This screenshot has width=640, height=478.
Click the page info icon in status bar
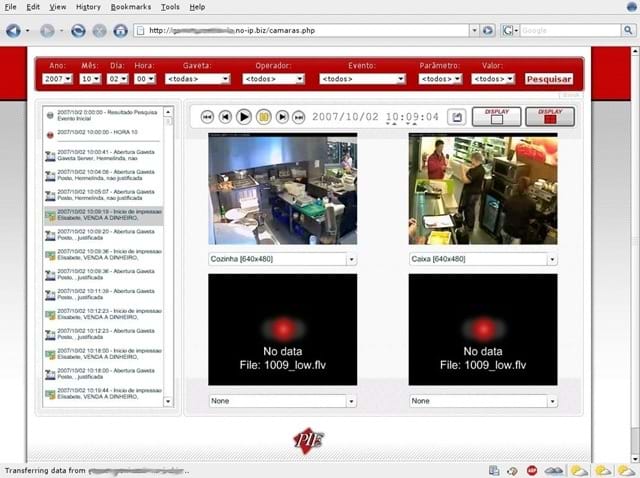point(494,471)
